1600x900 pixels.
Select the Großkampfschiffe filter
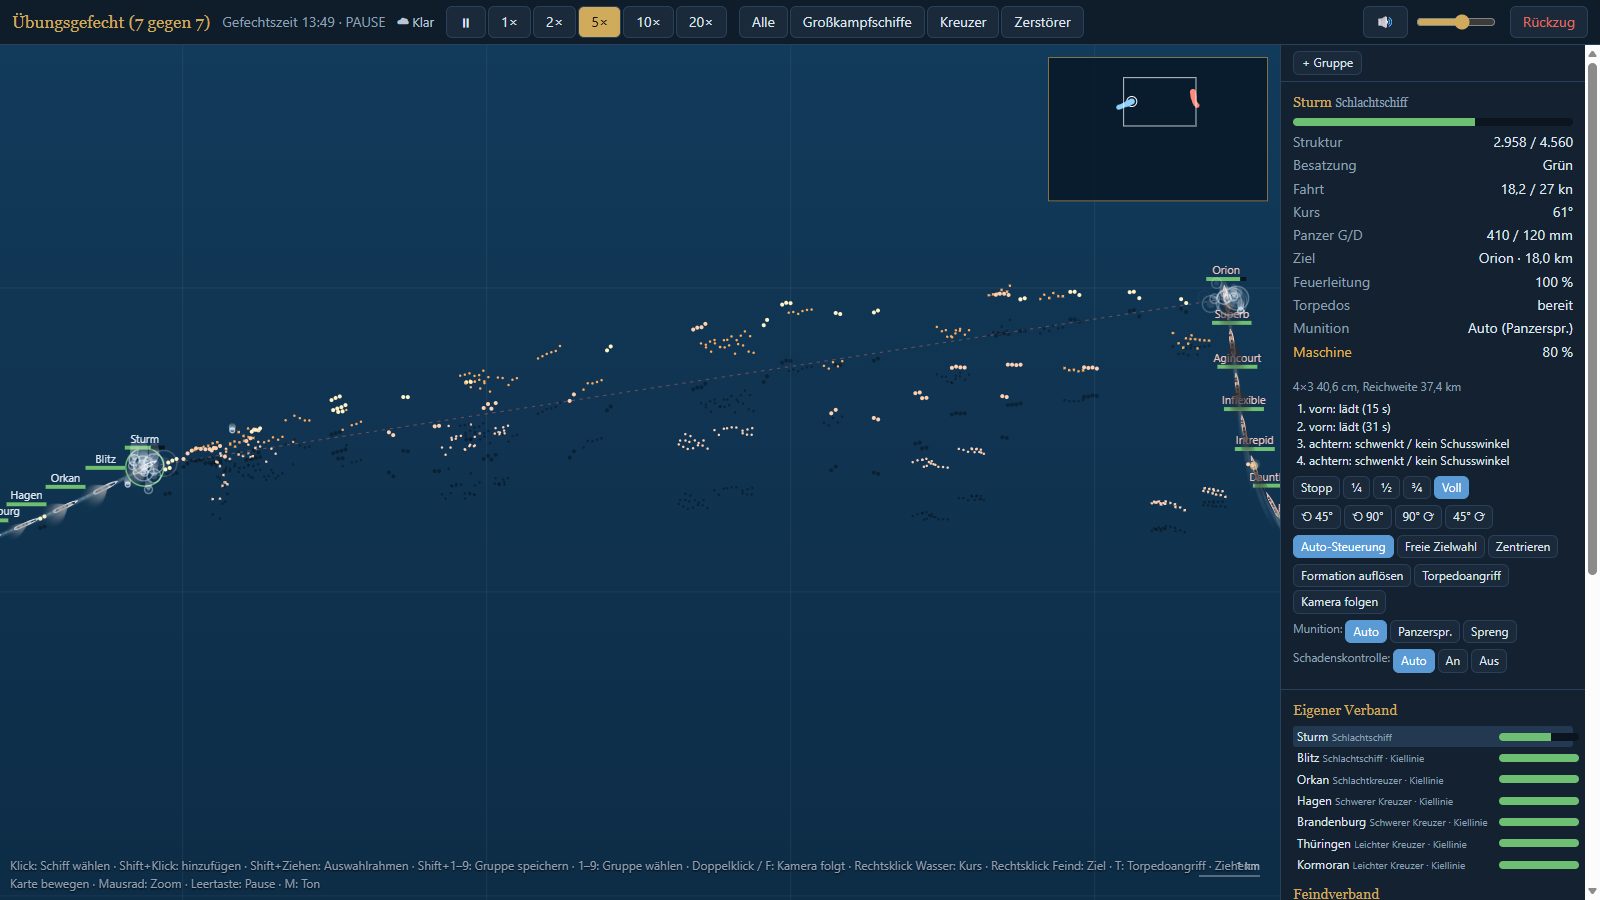point(857,22)
